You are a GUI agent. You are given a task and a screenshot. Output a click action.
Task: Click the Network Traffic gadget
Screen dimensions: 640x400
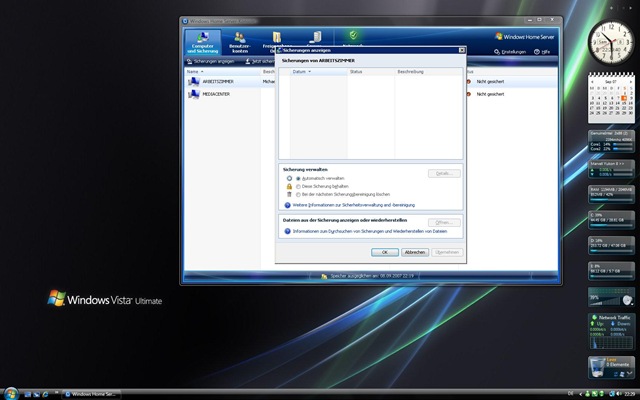[x=611, y=331]
